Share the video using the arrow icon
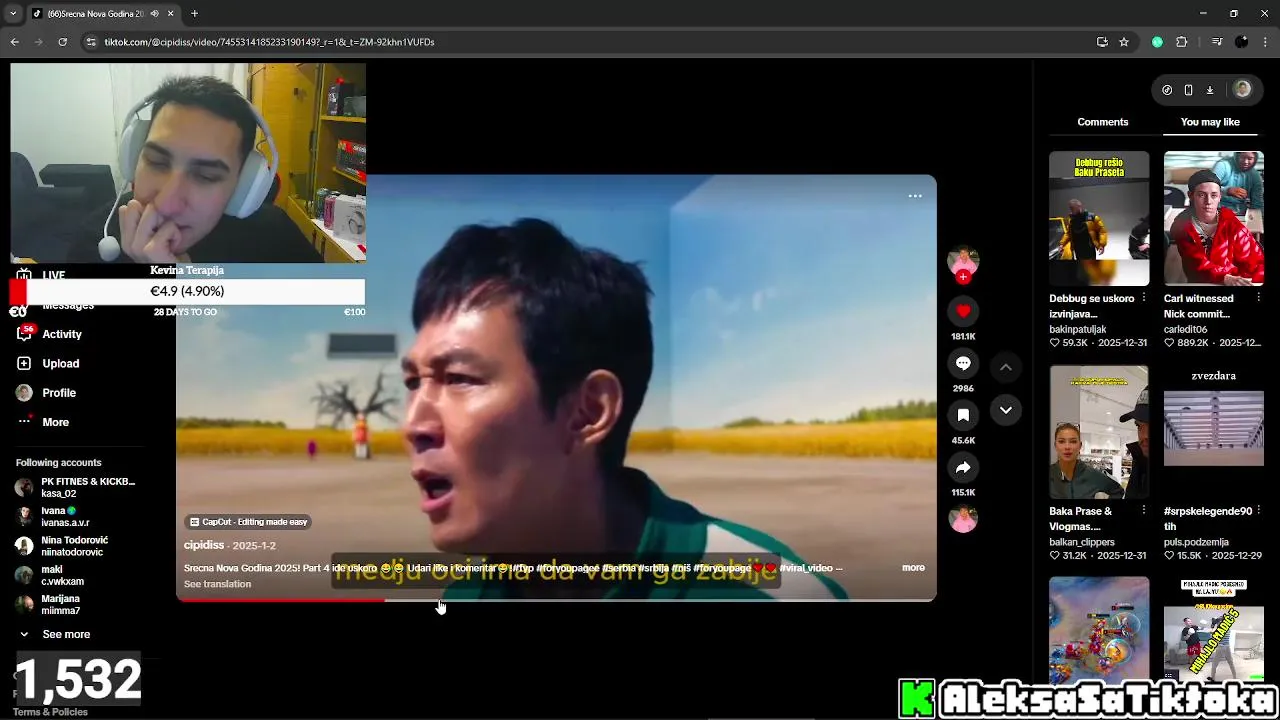 pos(963,467)
